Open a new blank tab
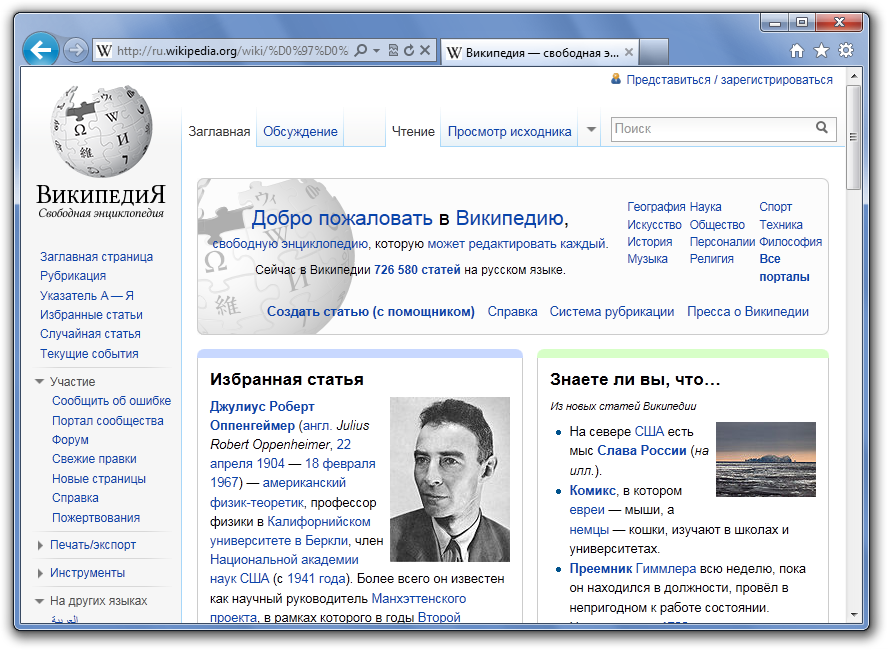This screenshot has width=888, height=650. click(x=654, y=52)
